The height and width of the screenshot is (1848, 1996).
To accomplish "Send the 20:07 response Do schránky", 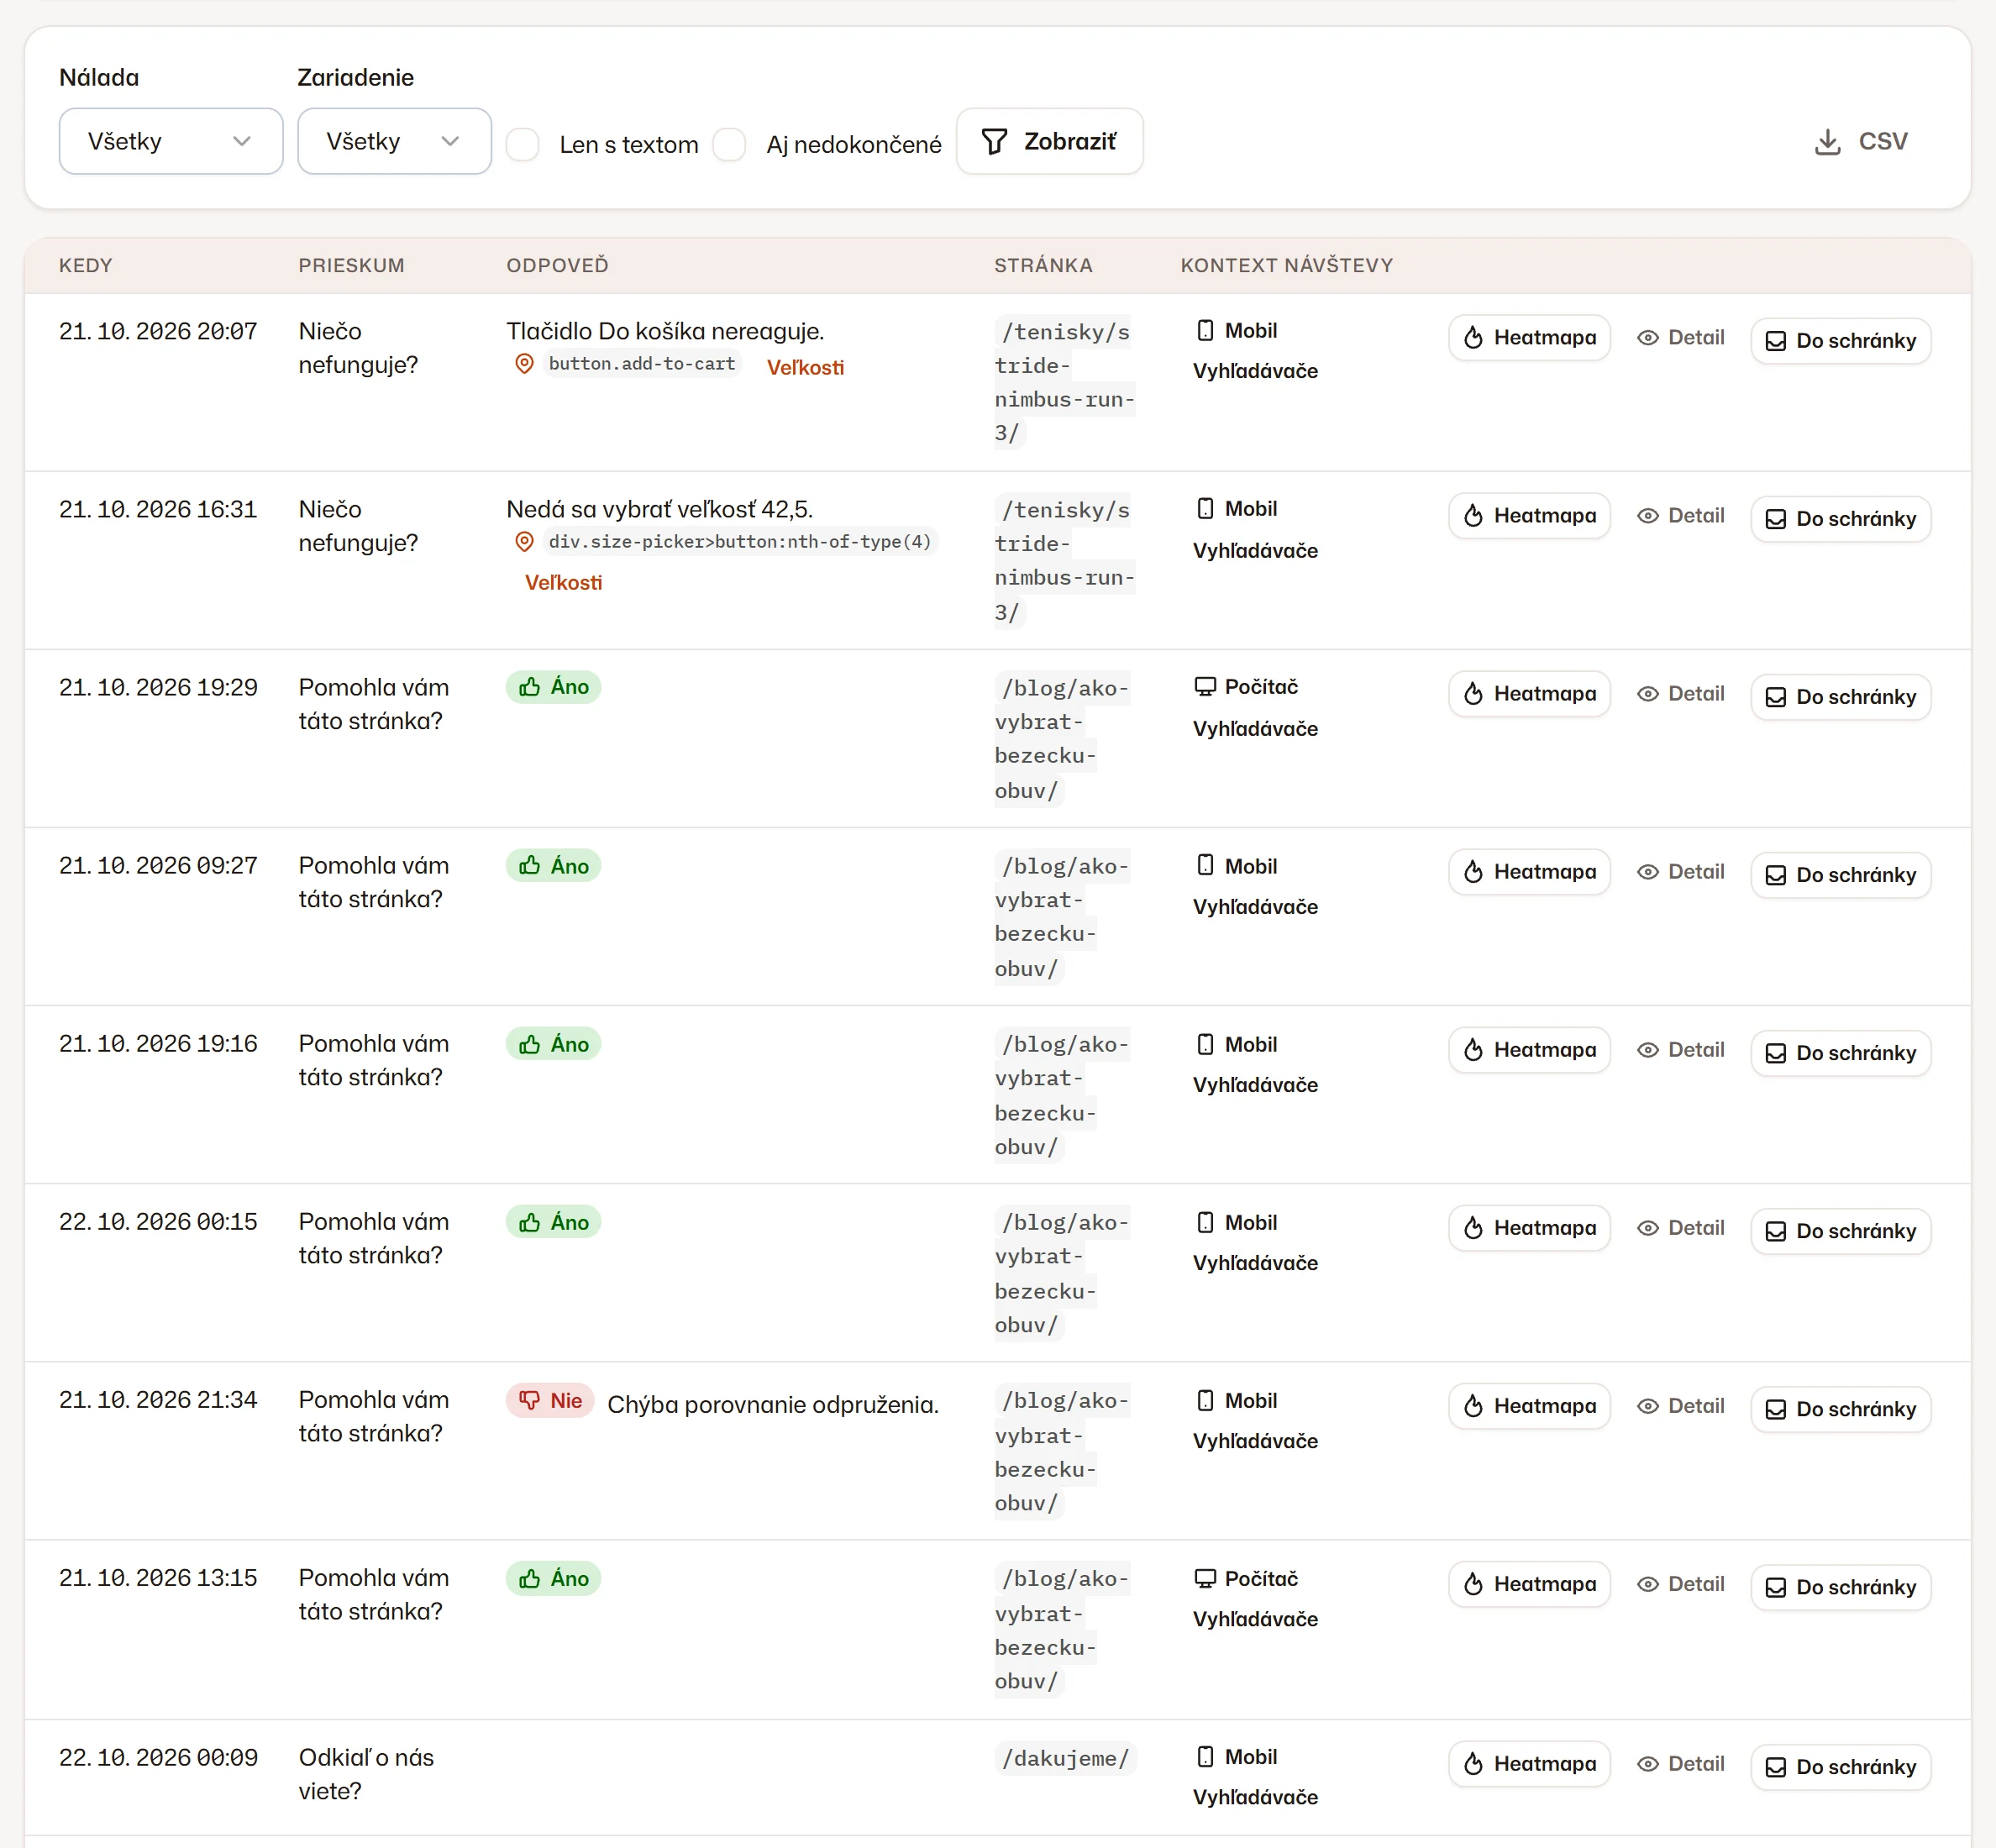I will coord(1840,341).
